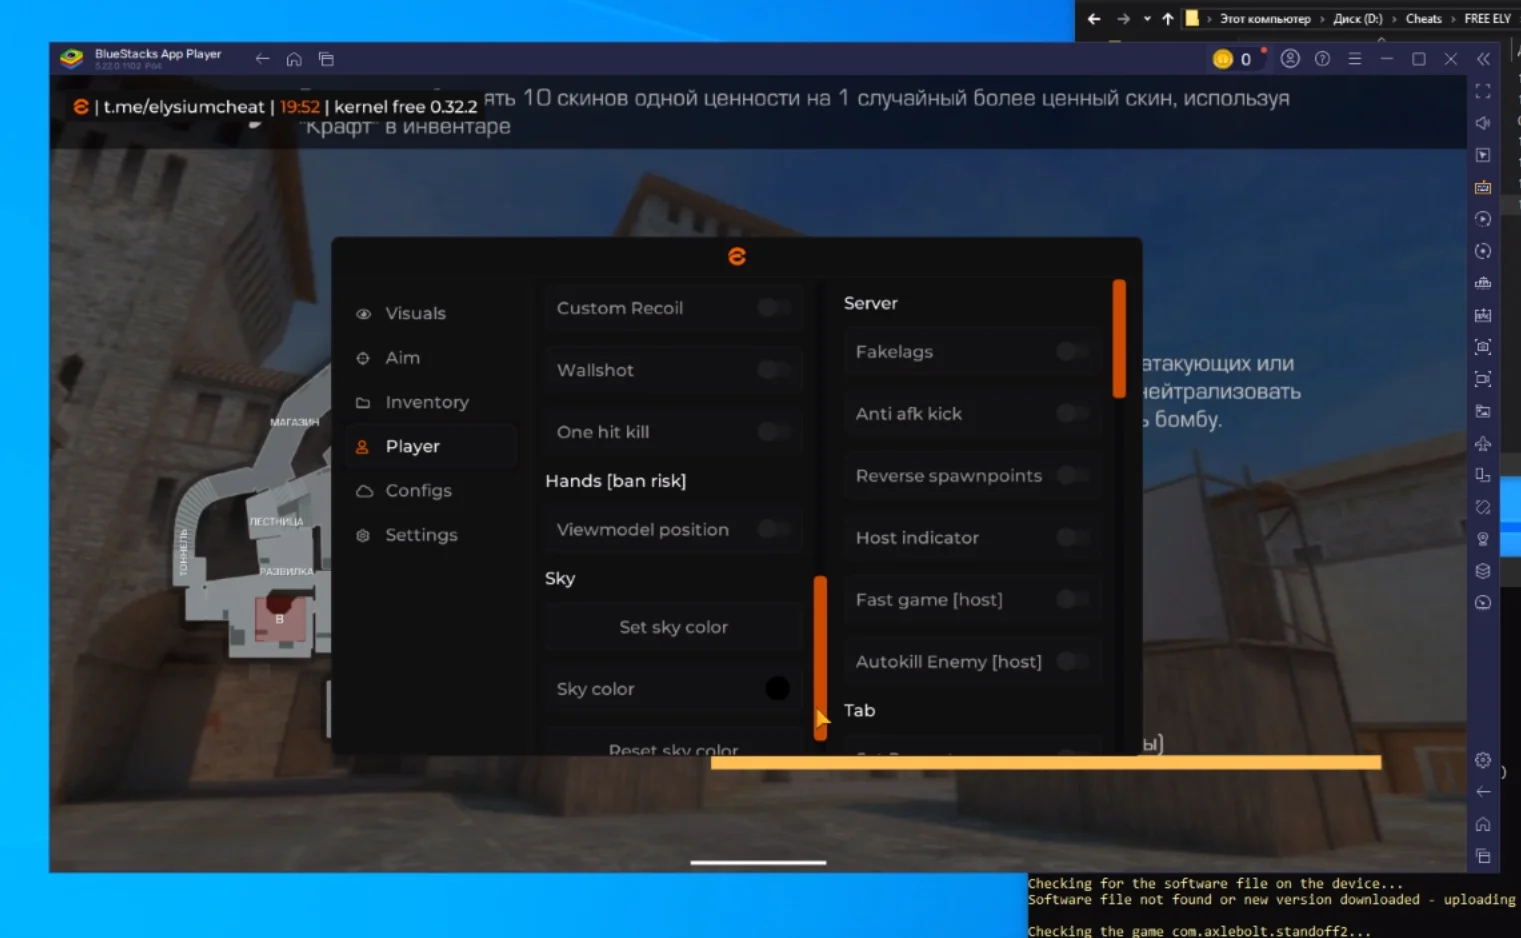The image size is (1521, 938).
Task: Open the highlighted game controls icon
Action: coord(1483,186)
